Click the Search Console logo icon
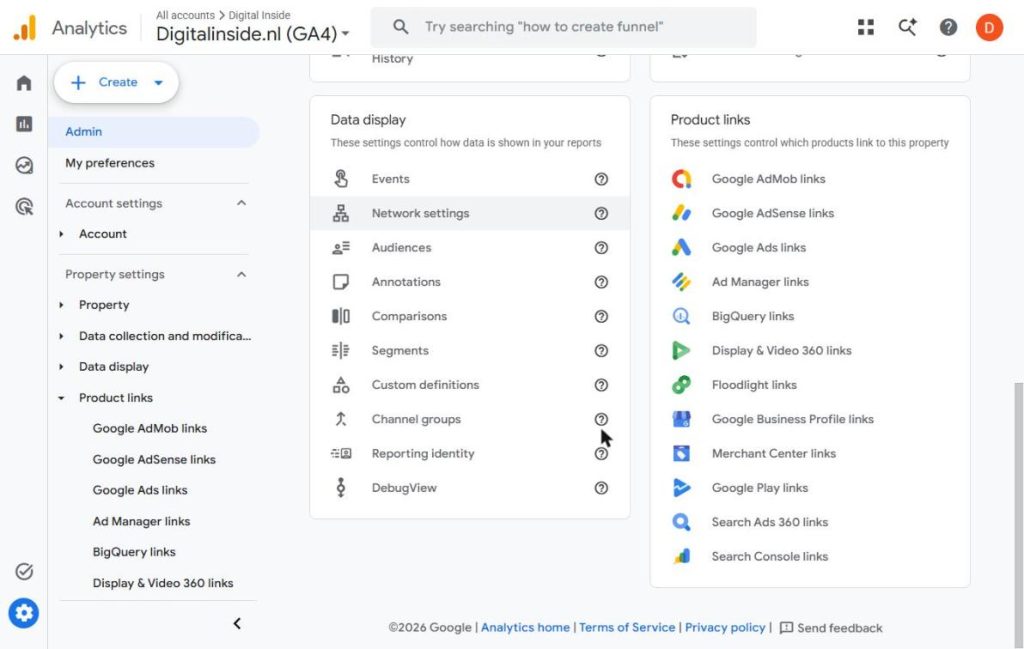Image resolution: width=1024 pixels, height=649 pixels. [x=681, y=556]
